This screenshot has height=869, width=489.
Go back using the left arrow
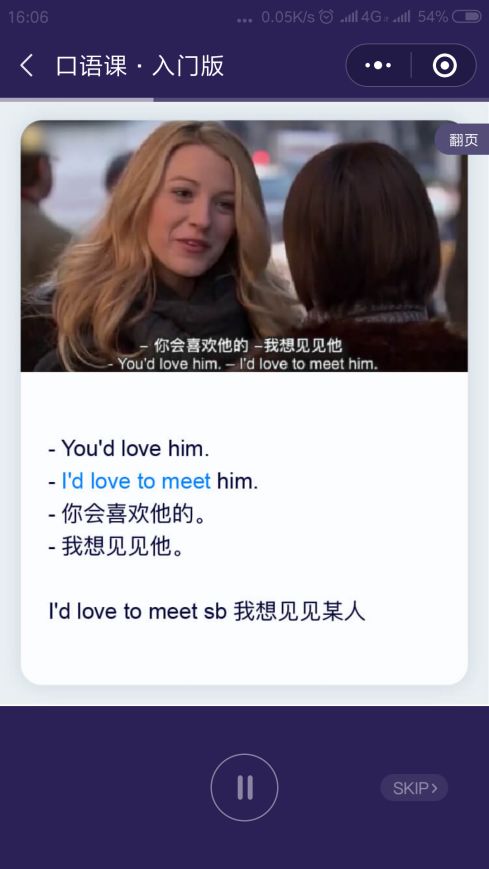26,66
